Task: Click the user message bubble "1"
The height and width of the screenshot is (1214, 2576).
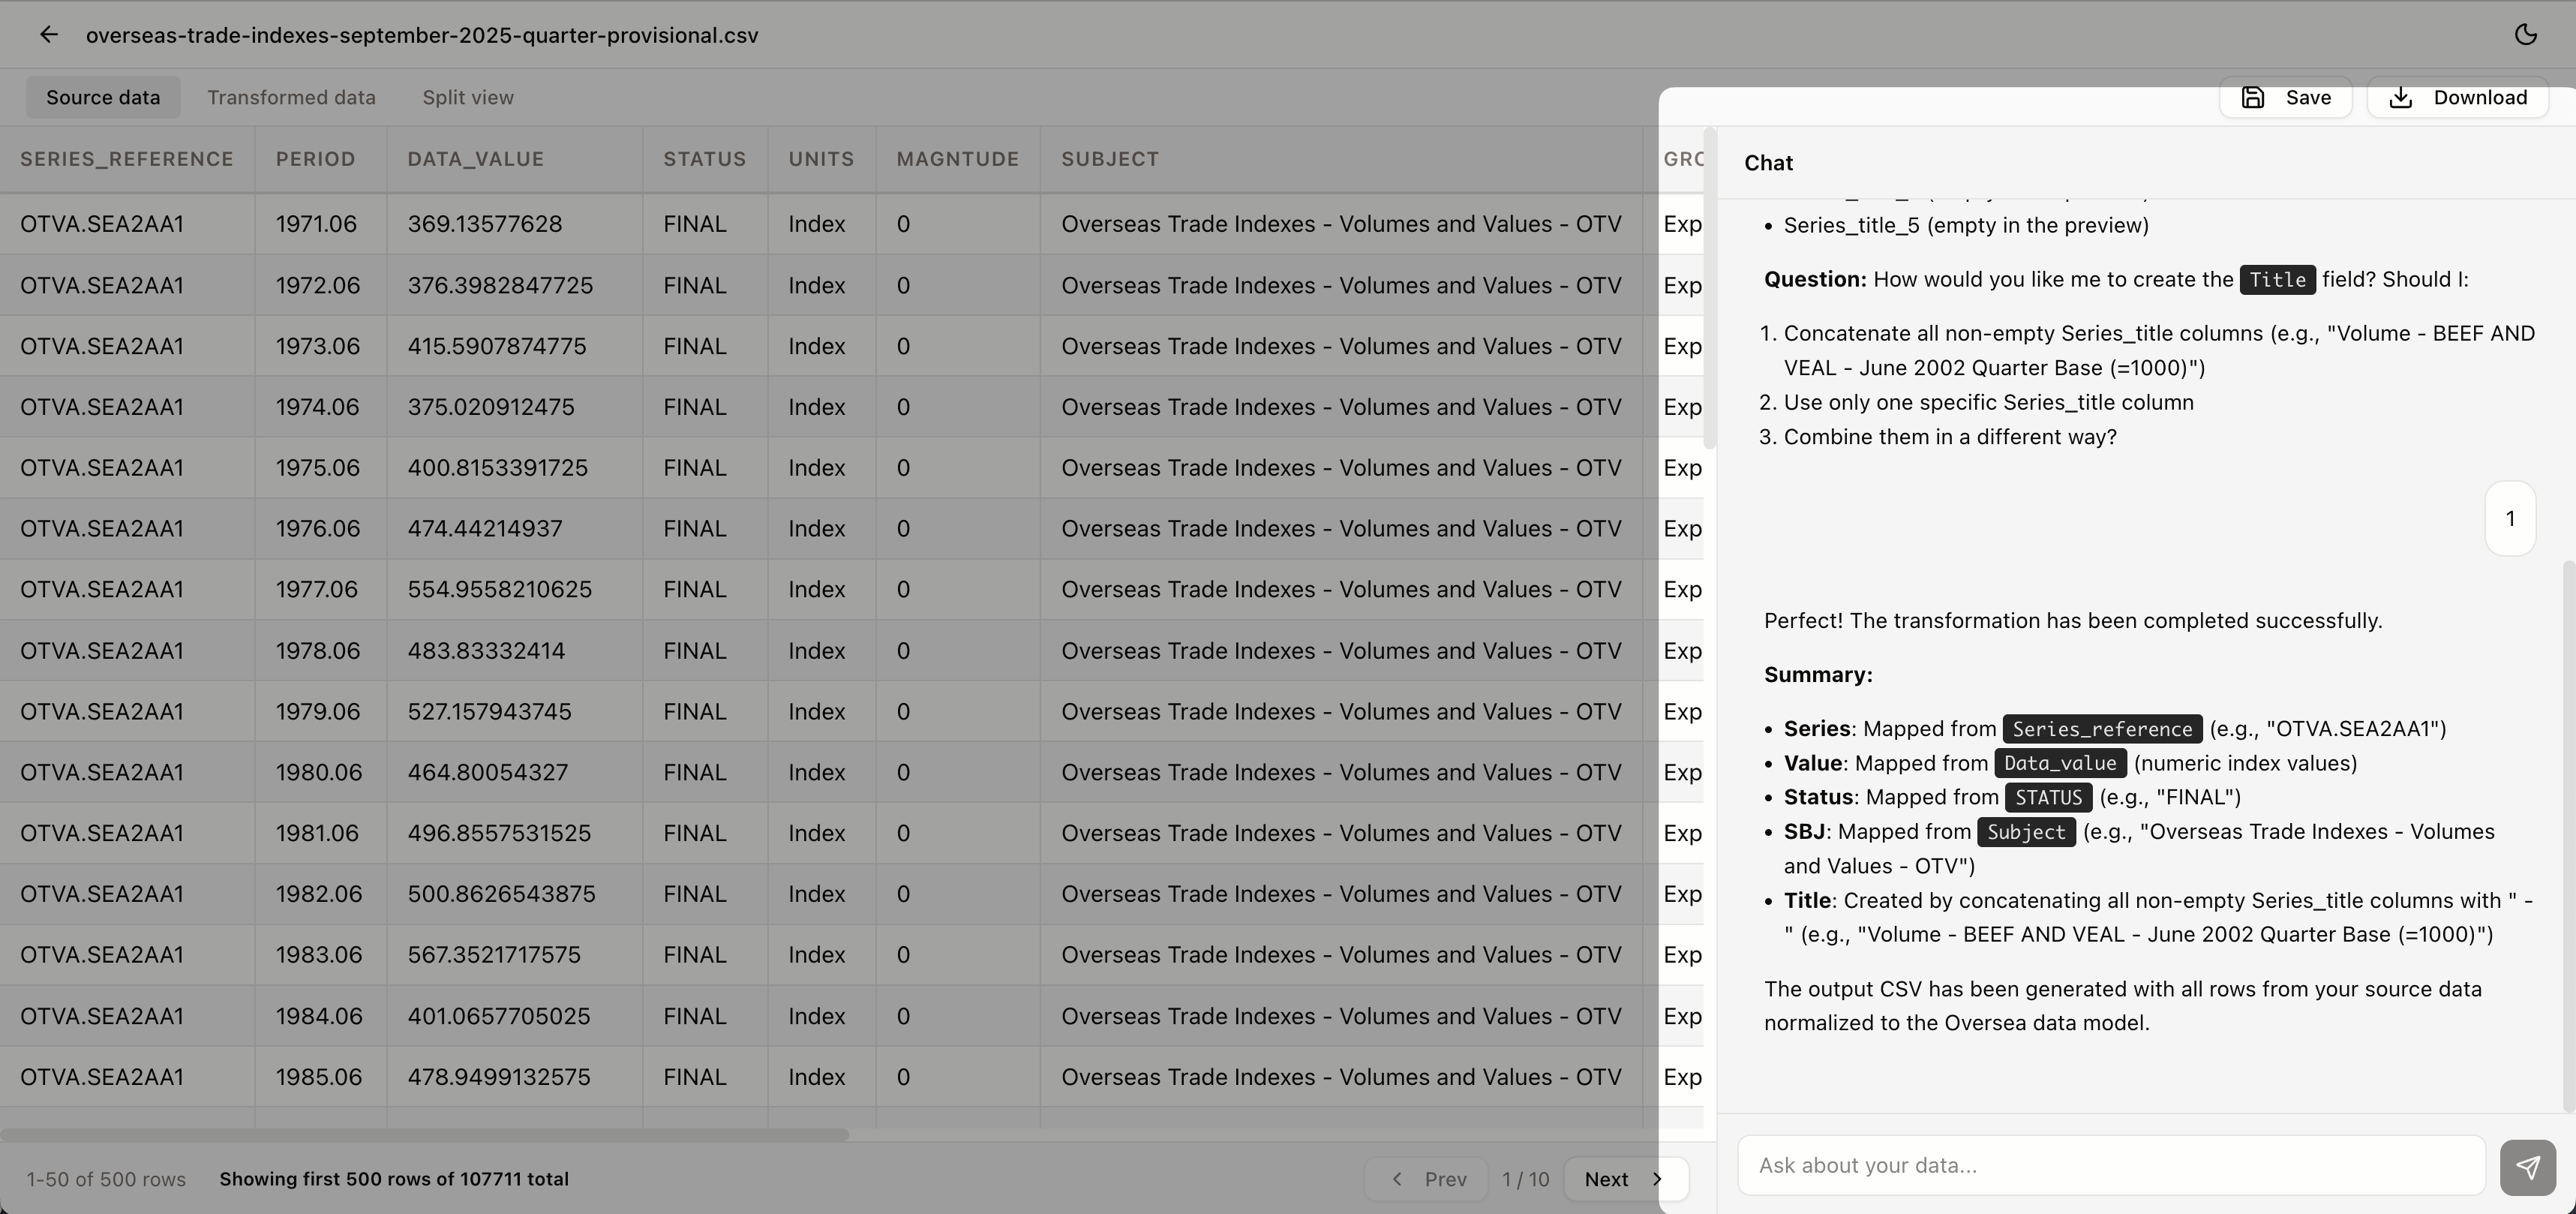Action: 2509,518
